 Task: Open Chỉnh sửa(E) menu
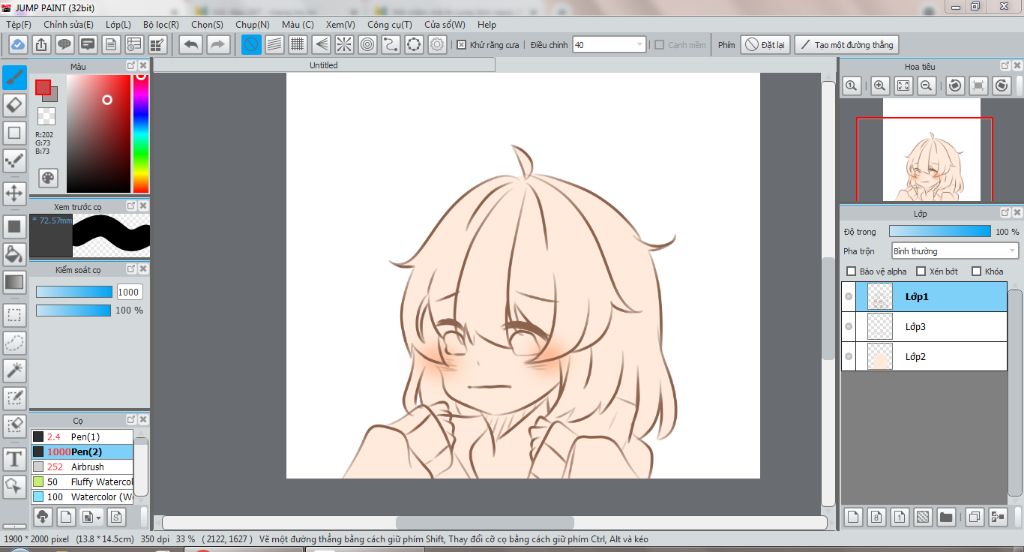pyautogui.click(x=68, y=24)
